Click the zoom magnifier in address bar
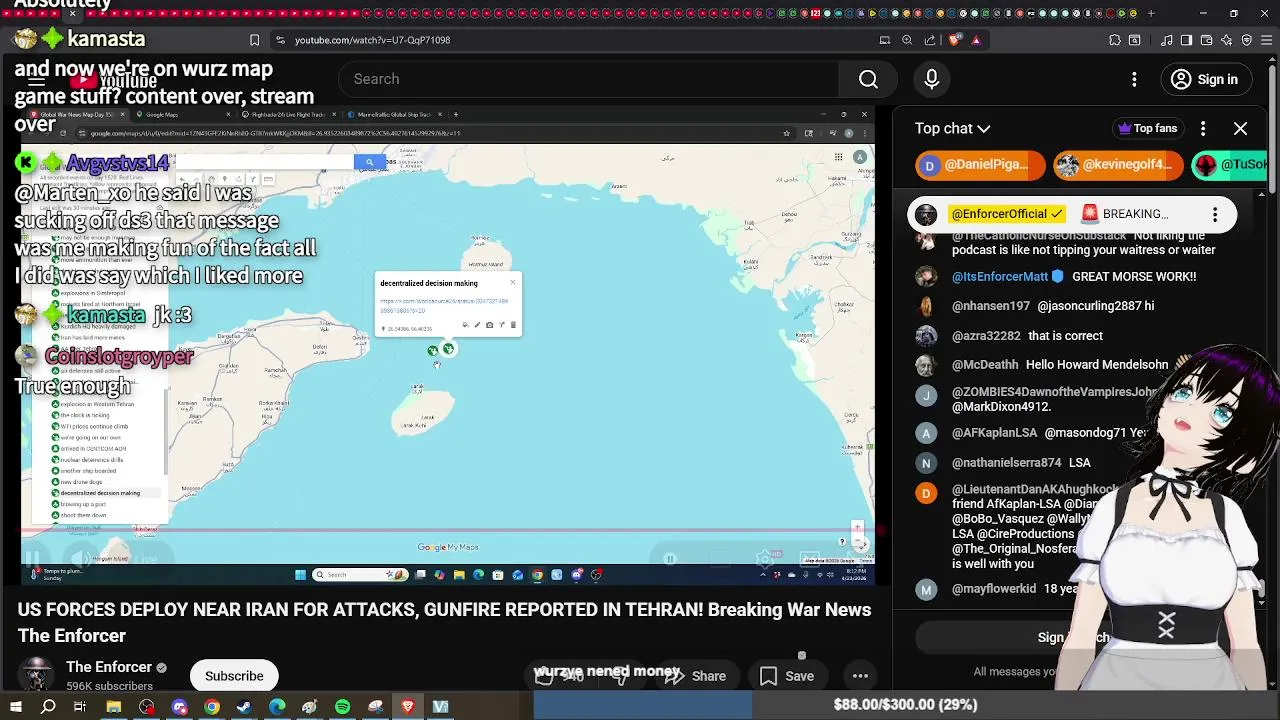 click(x=907, y=40)
